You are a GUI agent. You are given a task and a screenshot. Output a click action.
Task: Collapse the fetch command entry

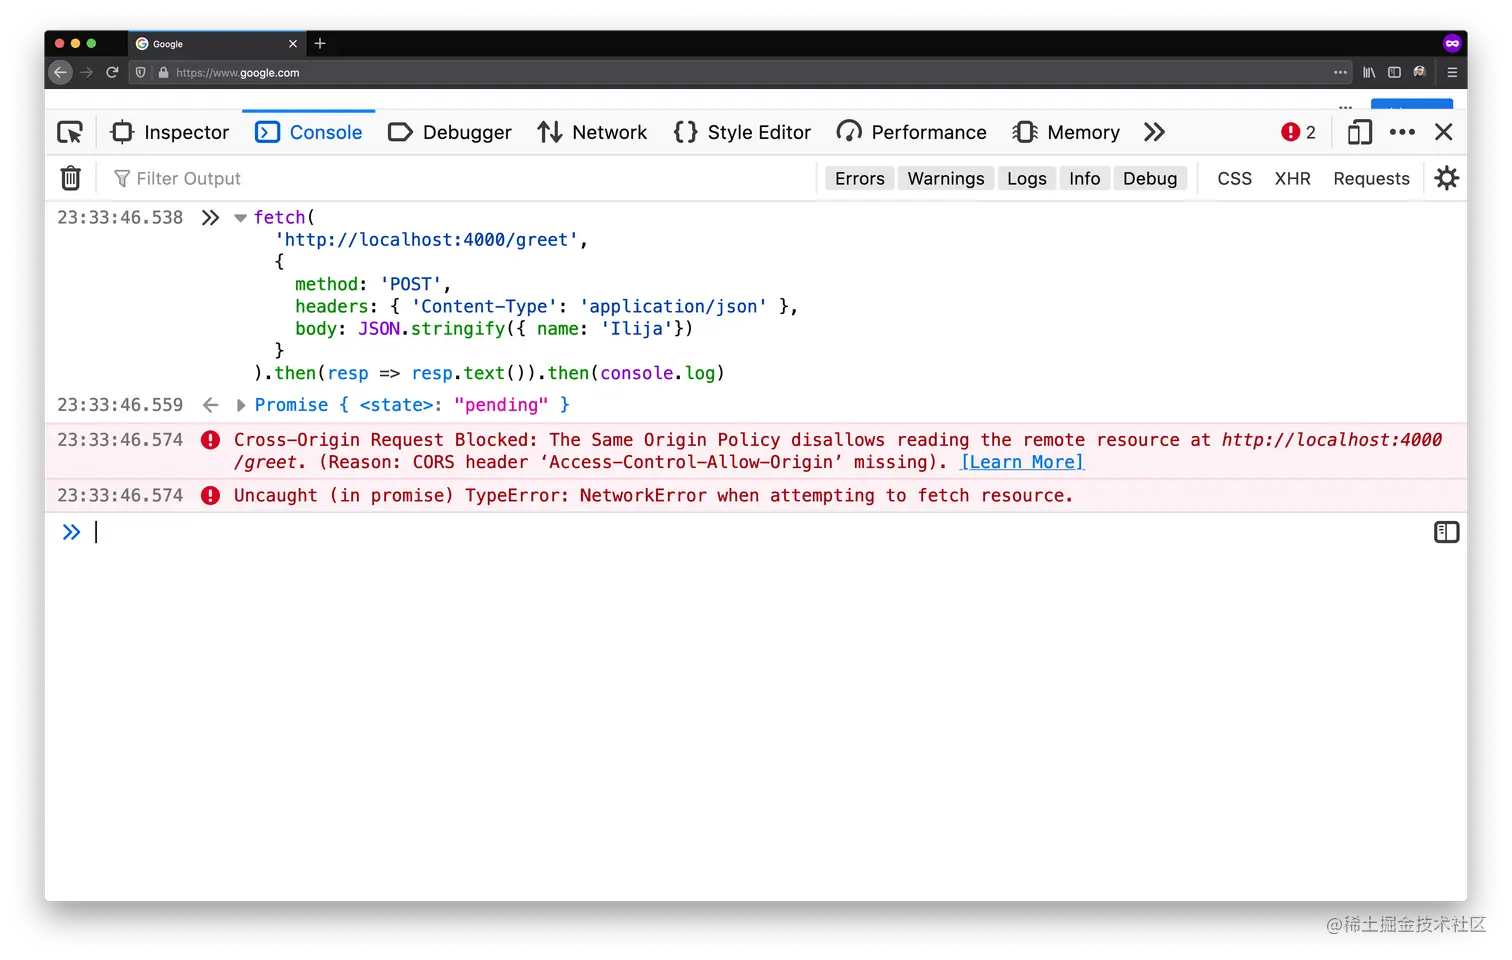tap(240, 218)
